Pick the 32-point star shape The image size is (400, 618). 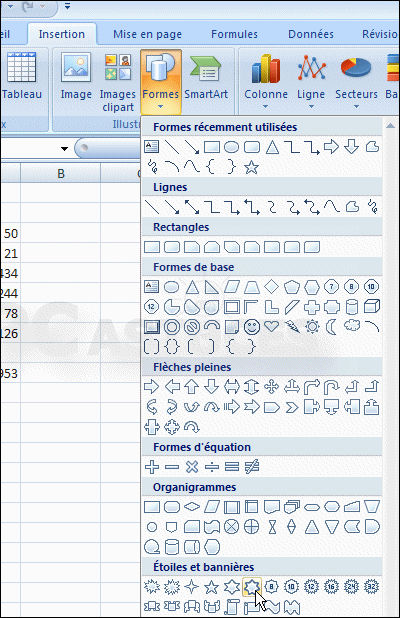371,587
